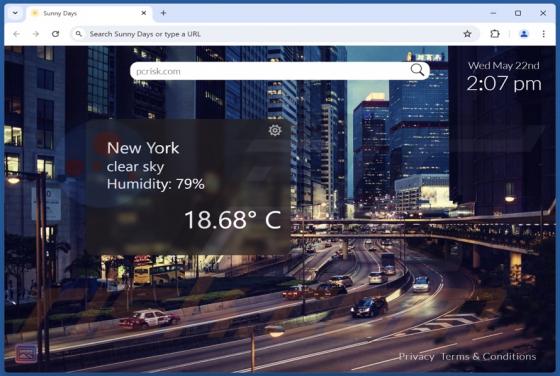Open a new tab with plus button
This screenshot has width=560, height=376.
click(x=163, y=13)
